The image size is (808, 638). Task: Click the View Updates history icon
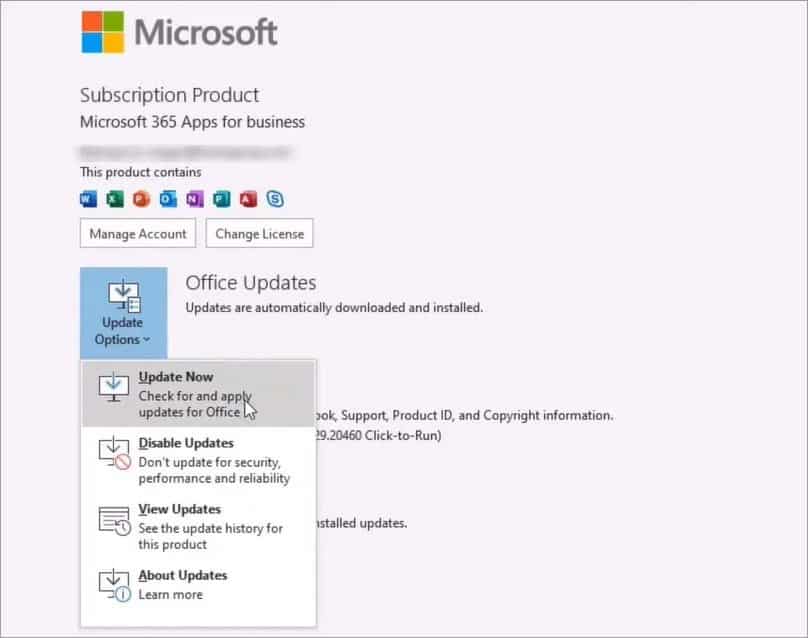click(114, 521)
